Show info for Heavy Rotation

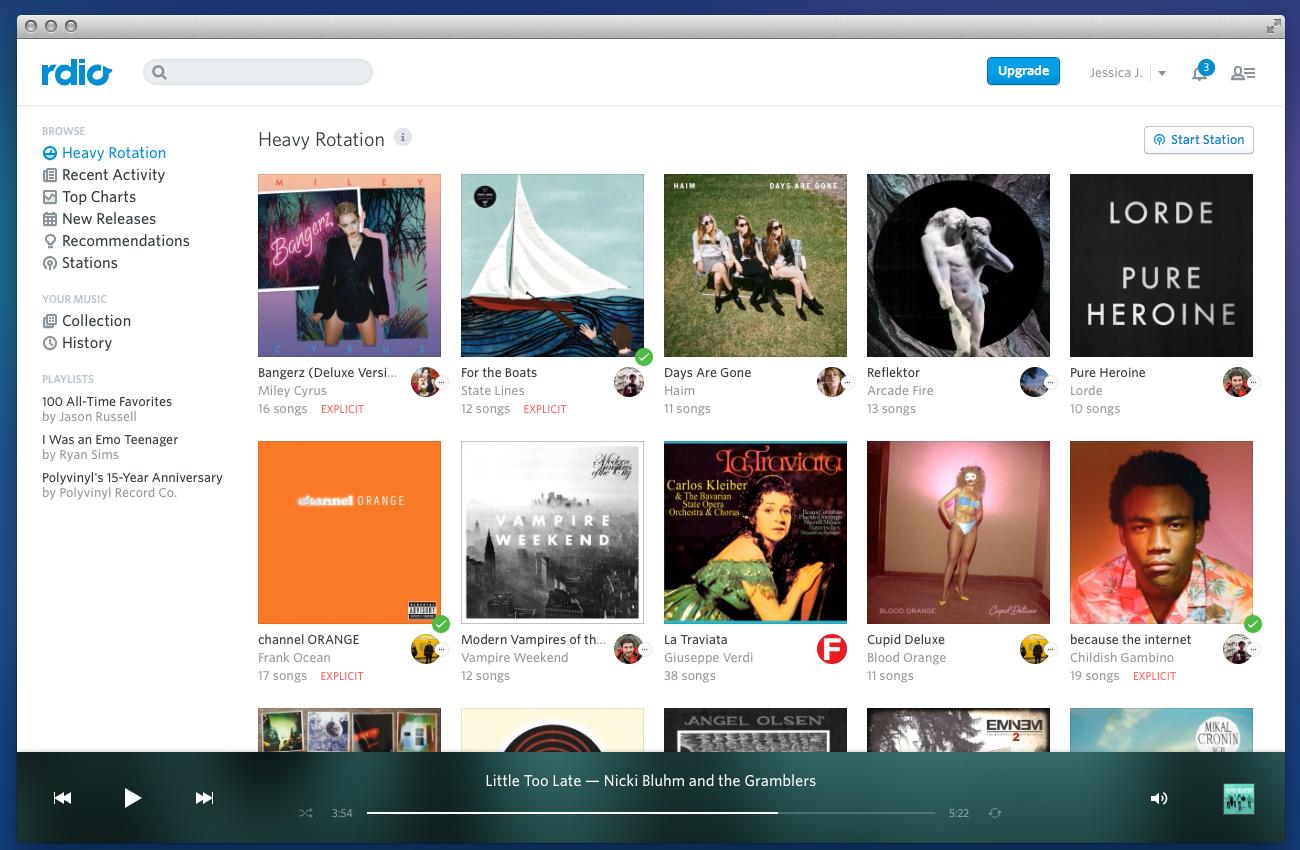[x=403, y=138]
